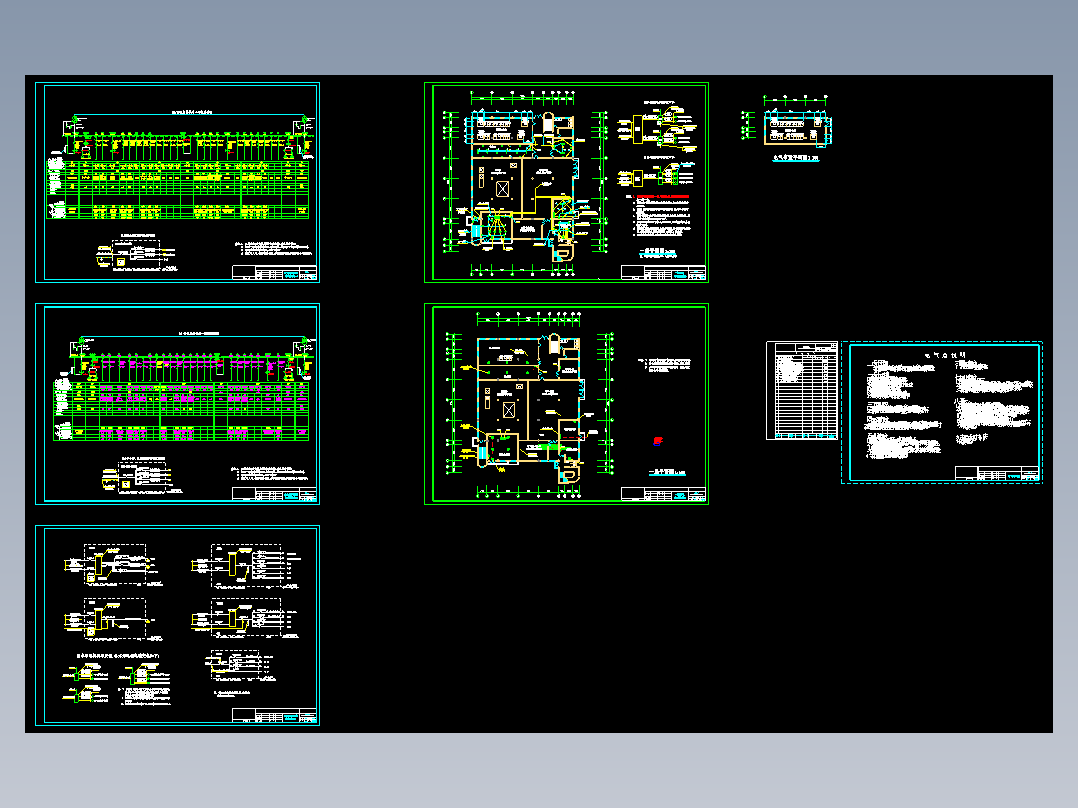Select the sheet of dashed-box wiring diagrams
The width and height of the screenshot is (1078, 808).
(177, 625)
